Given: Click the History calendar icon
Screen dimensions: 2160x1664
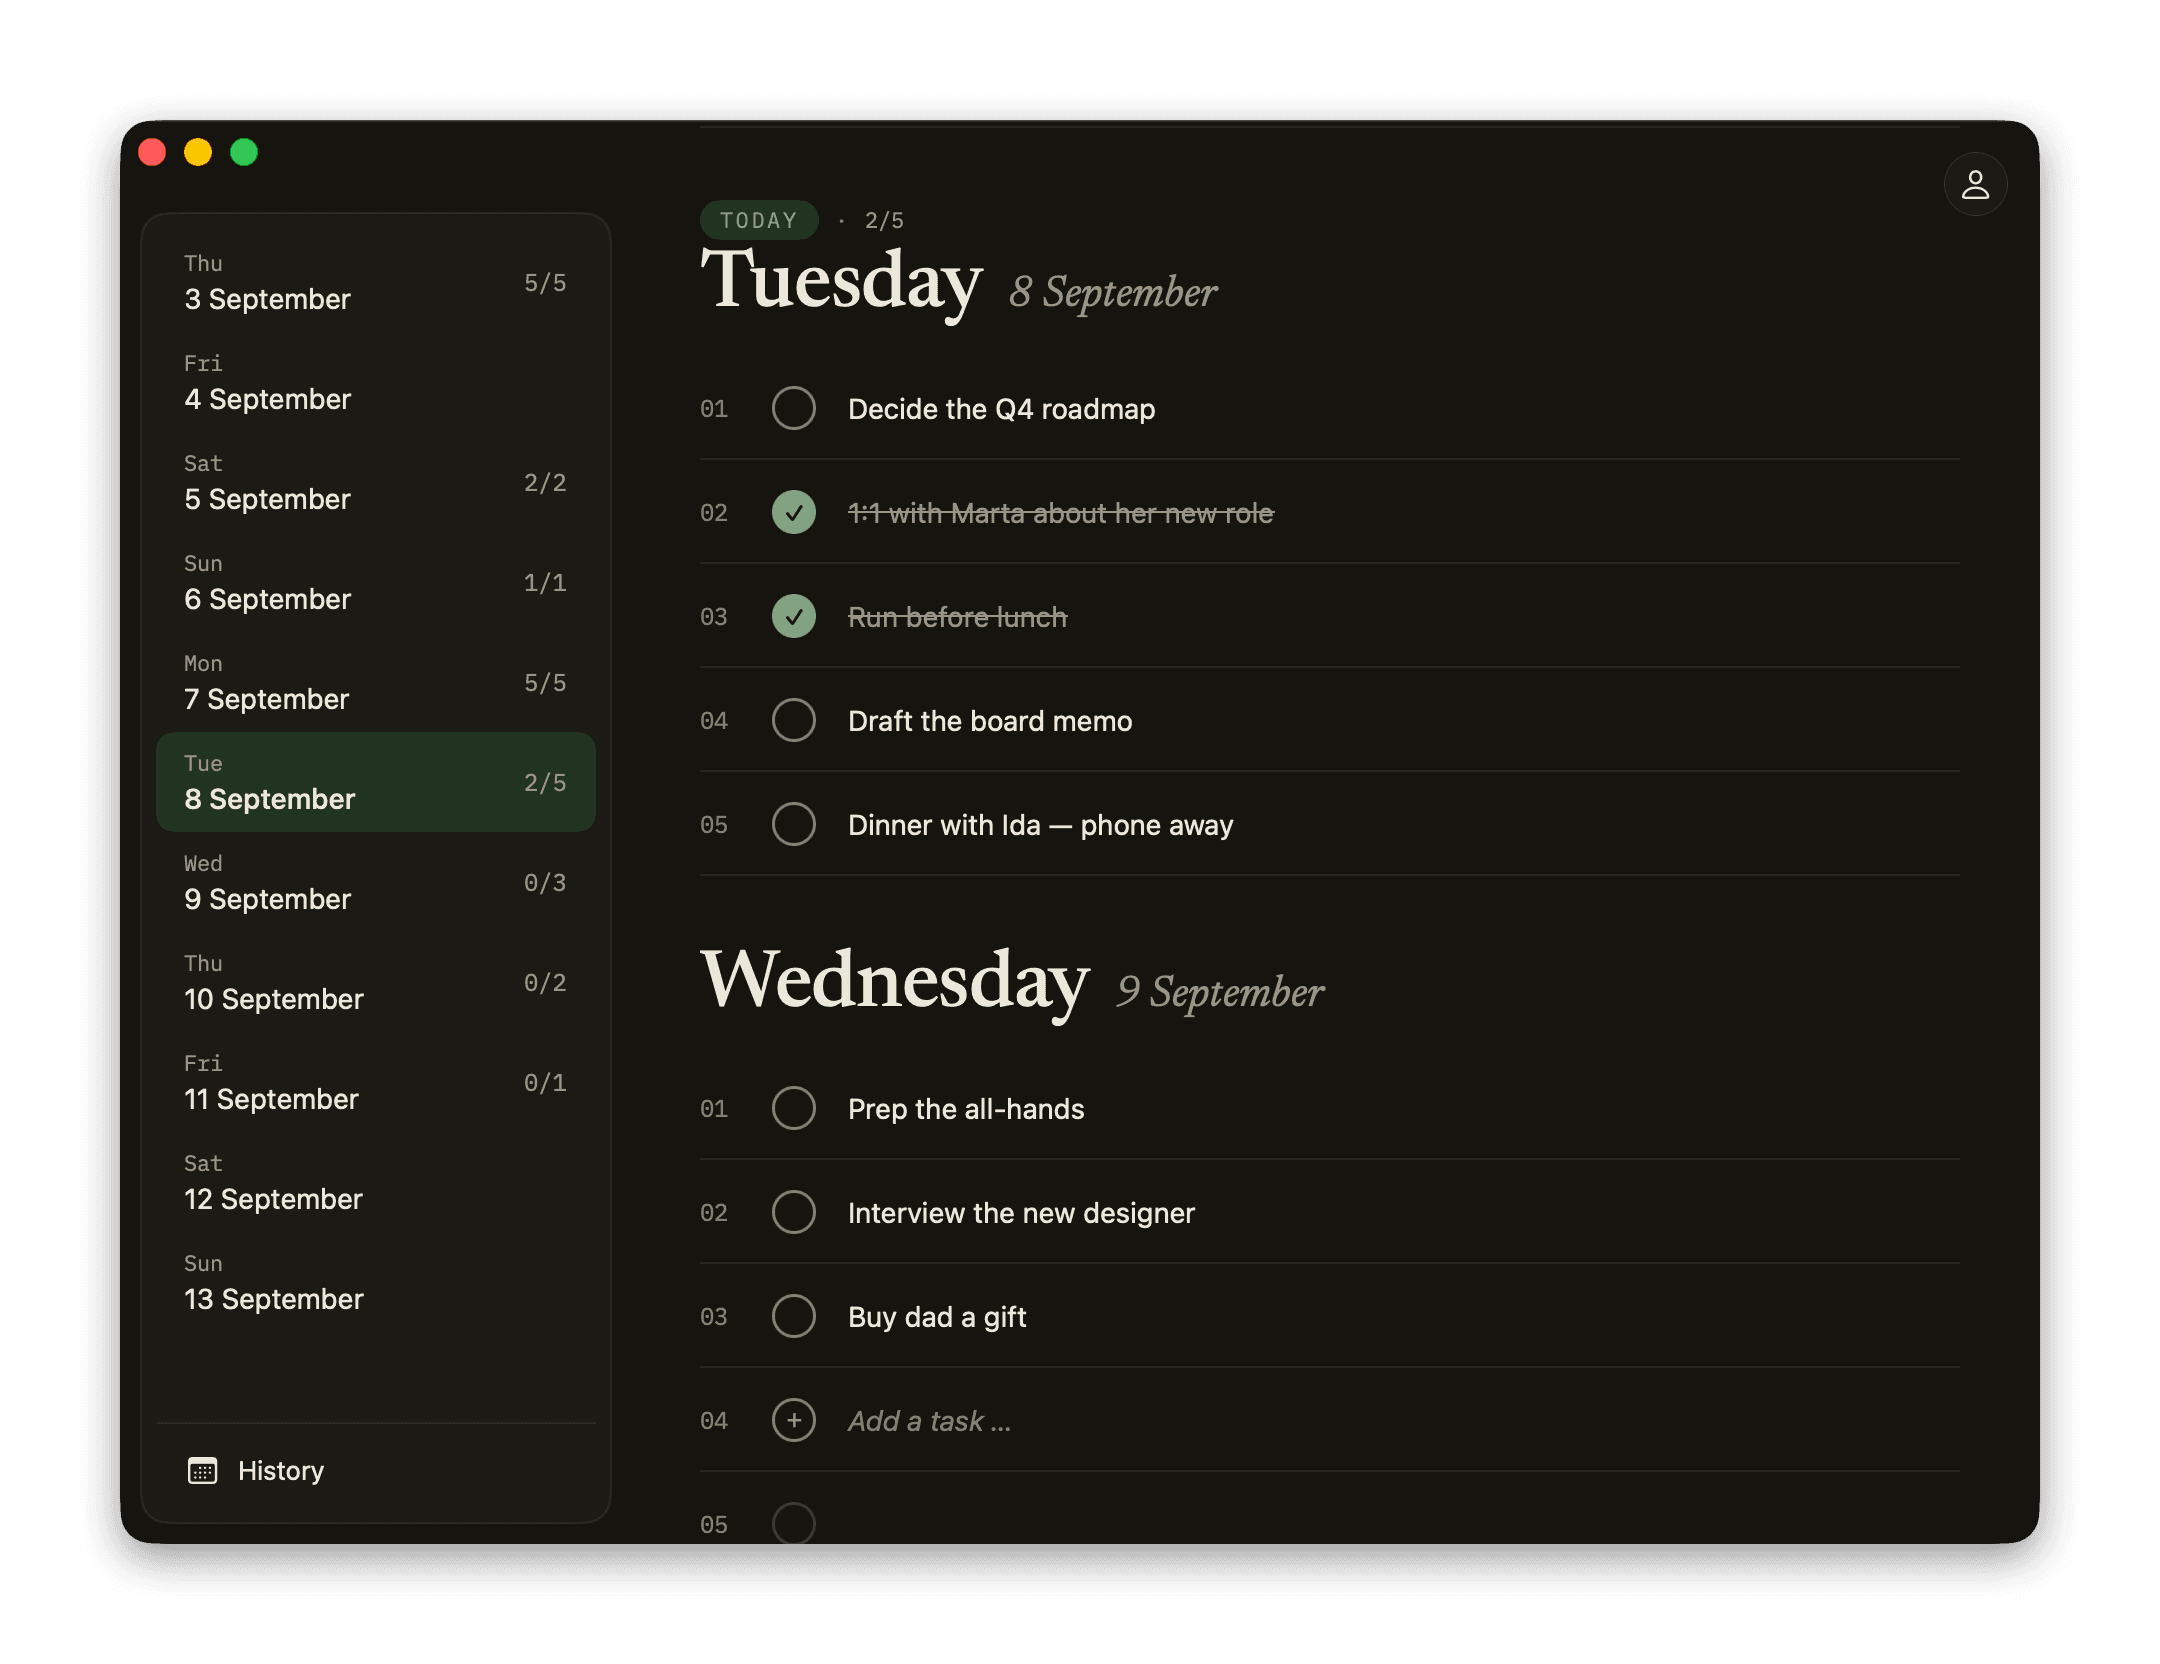Looking at the screenshot, I should (x=203, y=1471).
